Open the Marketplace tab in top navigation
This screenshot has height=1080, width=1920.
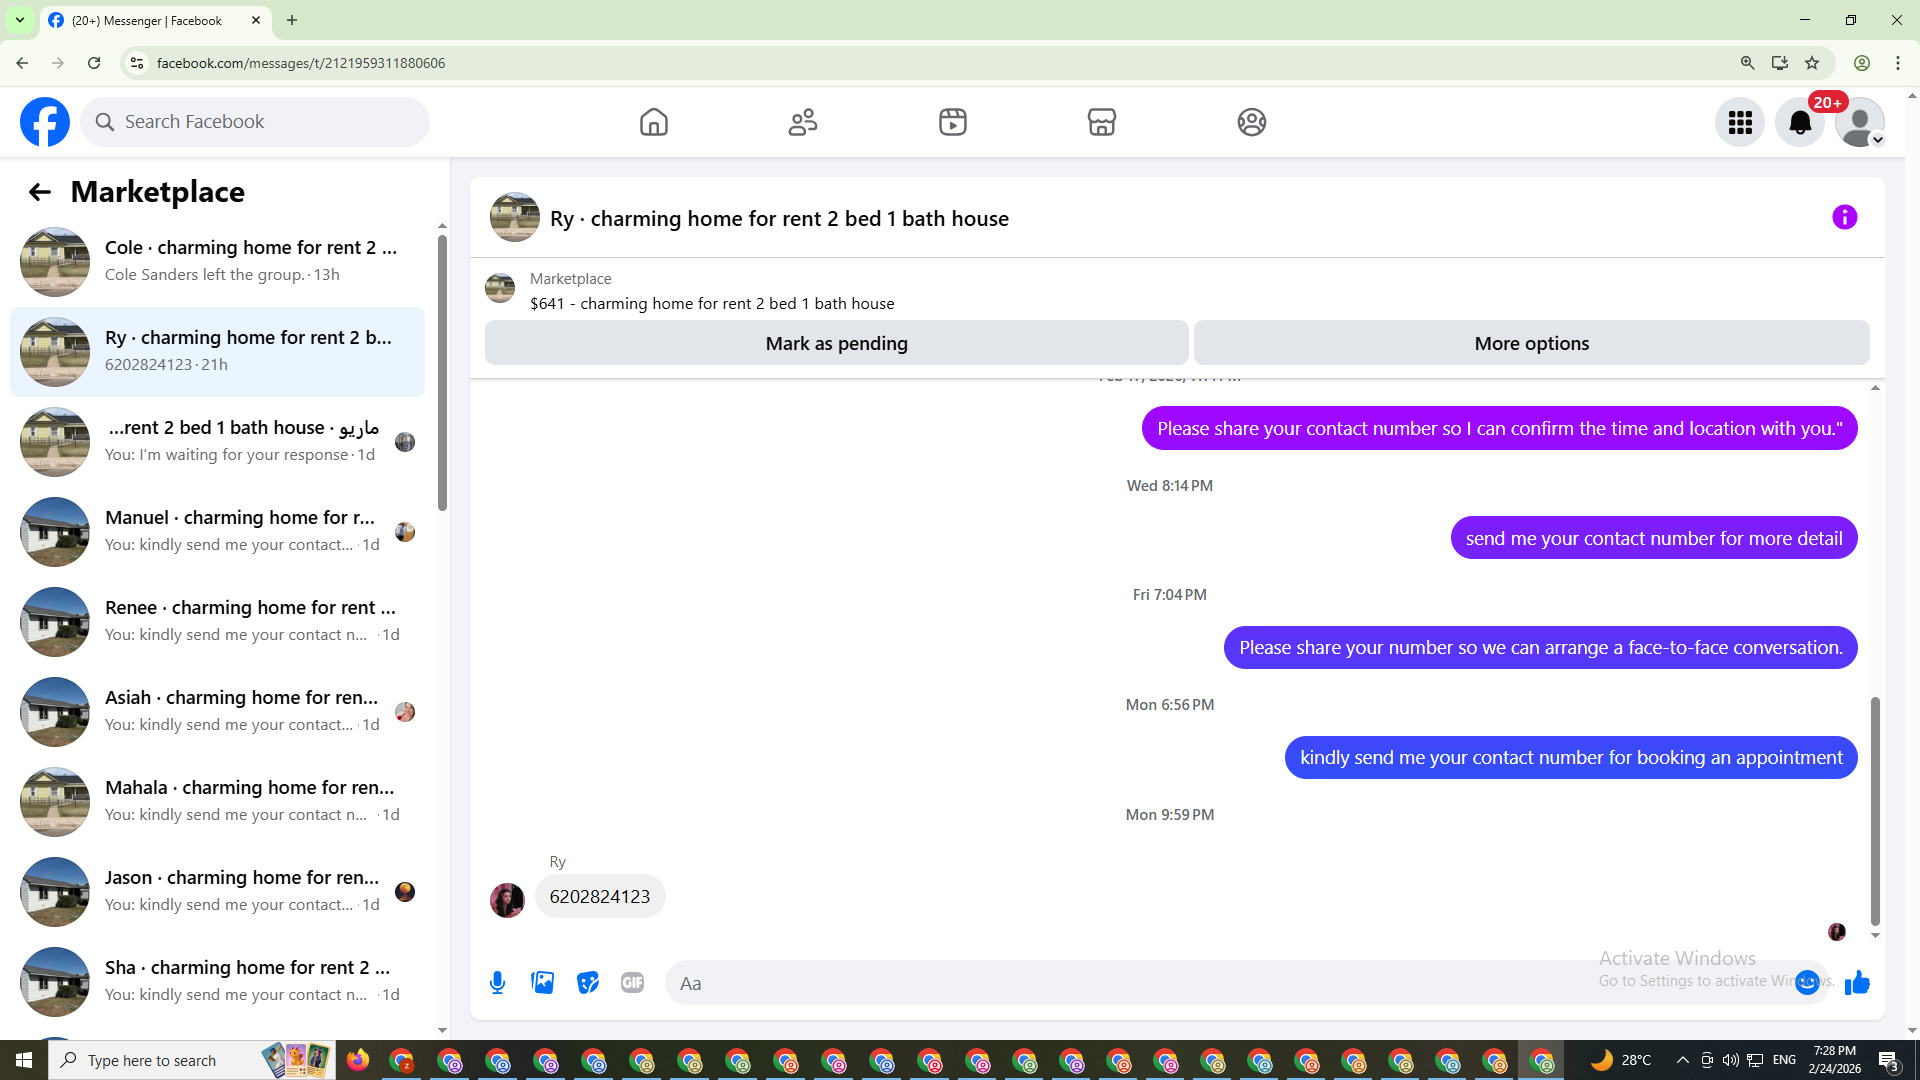(1101, 122)
